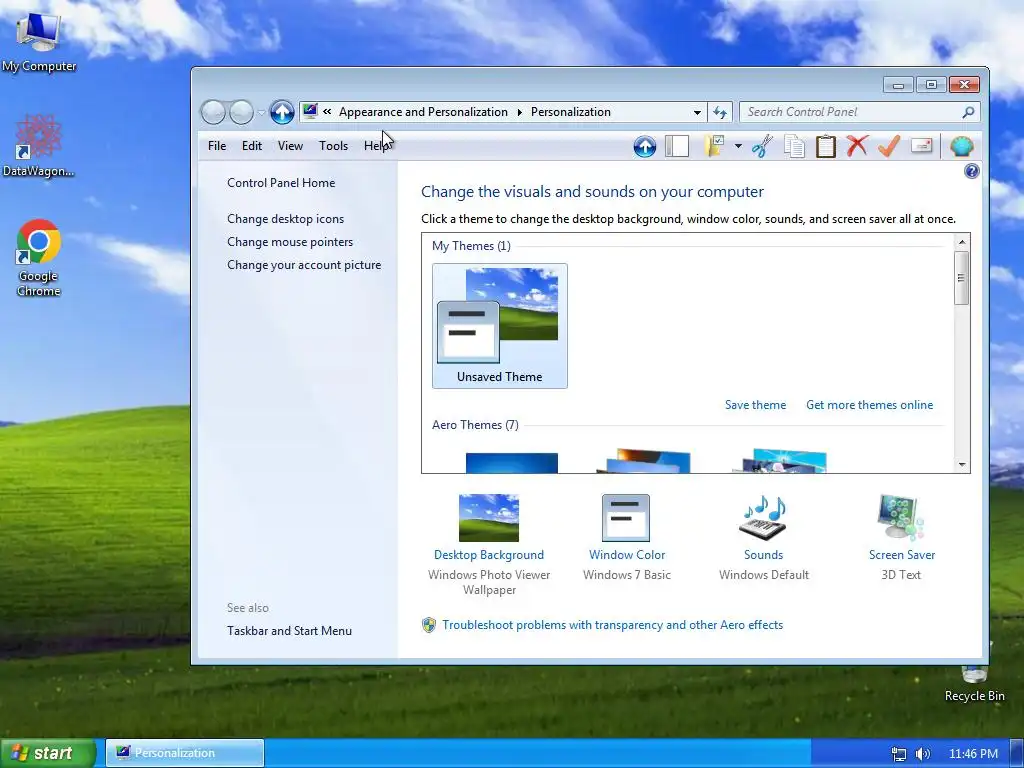Click Get more themes online link

[x=869, y=405]
